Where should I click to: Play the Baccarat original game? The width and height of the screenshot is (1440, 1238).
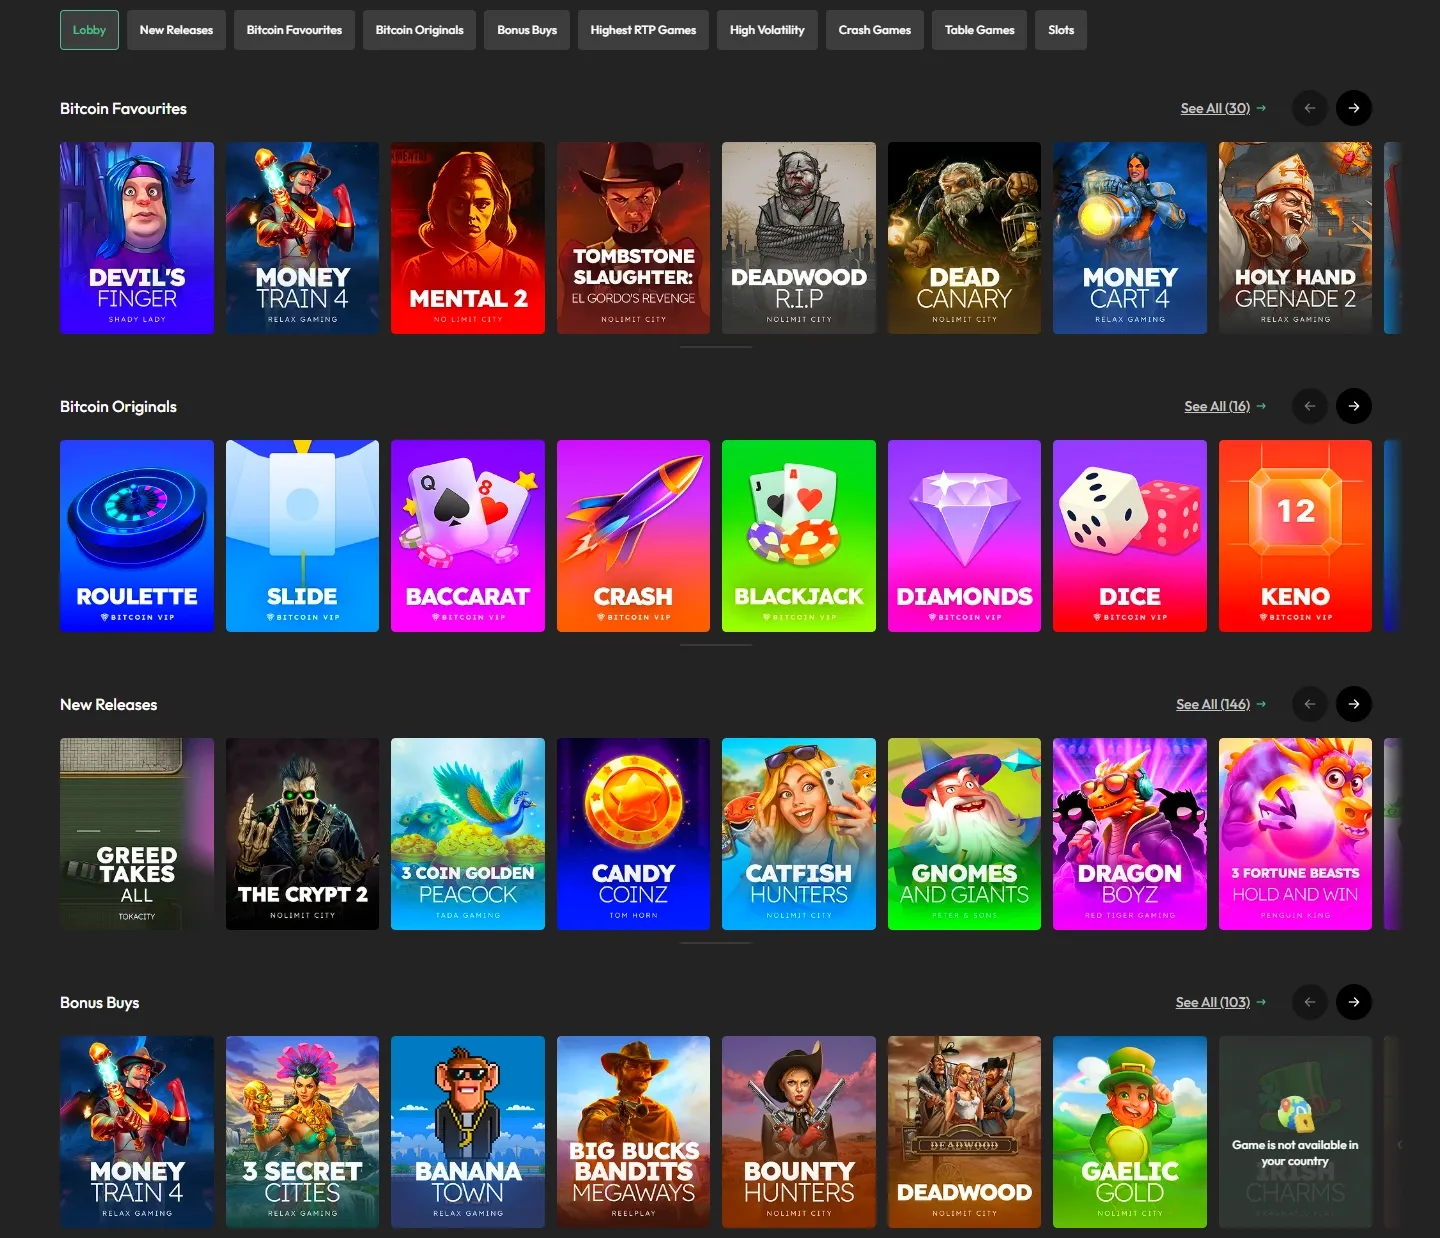coord(468,536)
